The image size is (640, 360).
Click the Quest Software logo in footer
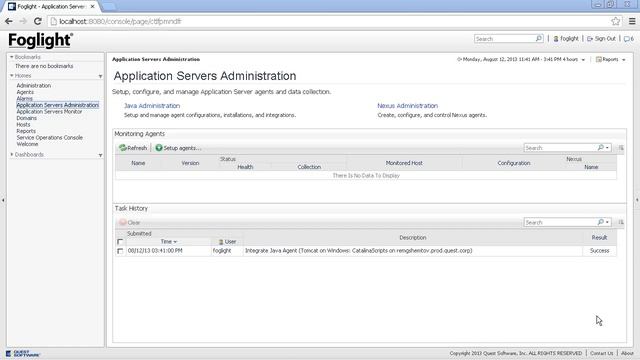tap(23, 353)
